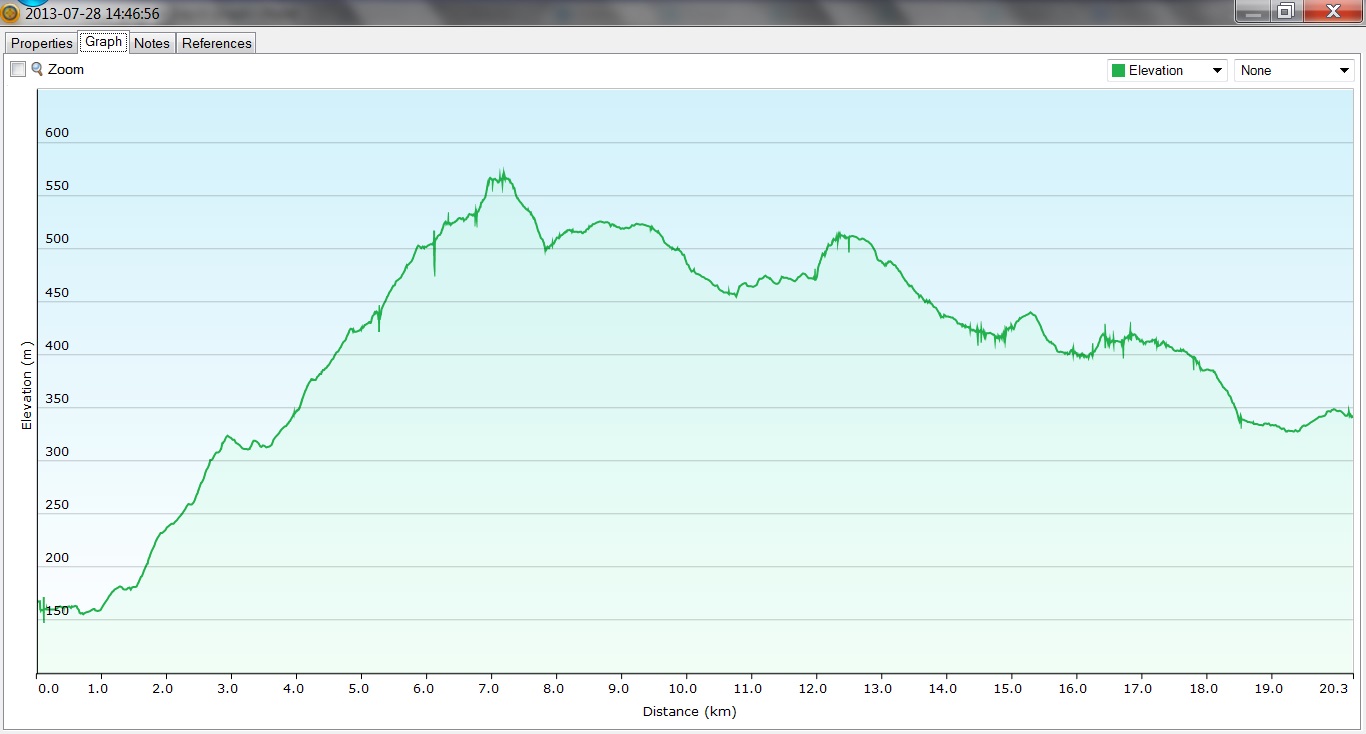Click the 10.0 tick on distance axis
This screenshot has width=1366, height=734.
(x=683, y=688)
